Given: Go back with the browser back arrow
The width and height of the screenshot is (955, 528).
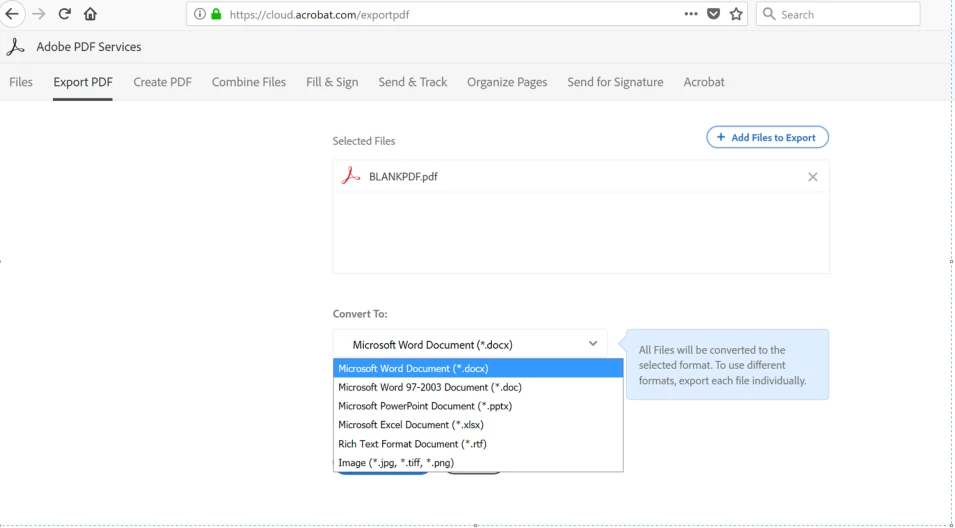Looking at the screenshot, I should coord(12,14).
